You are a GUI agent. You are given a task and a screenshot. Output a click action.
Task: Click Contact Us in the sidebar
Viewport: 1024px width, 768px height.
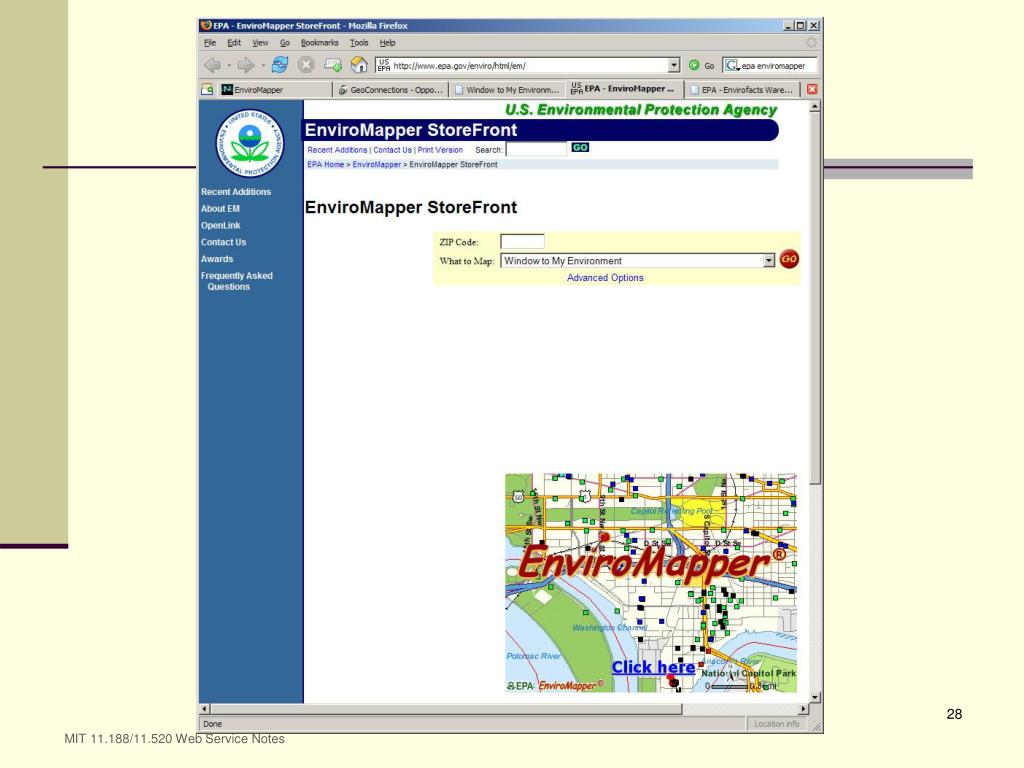(223, 242)
